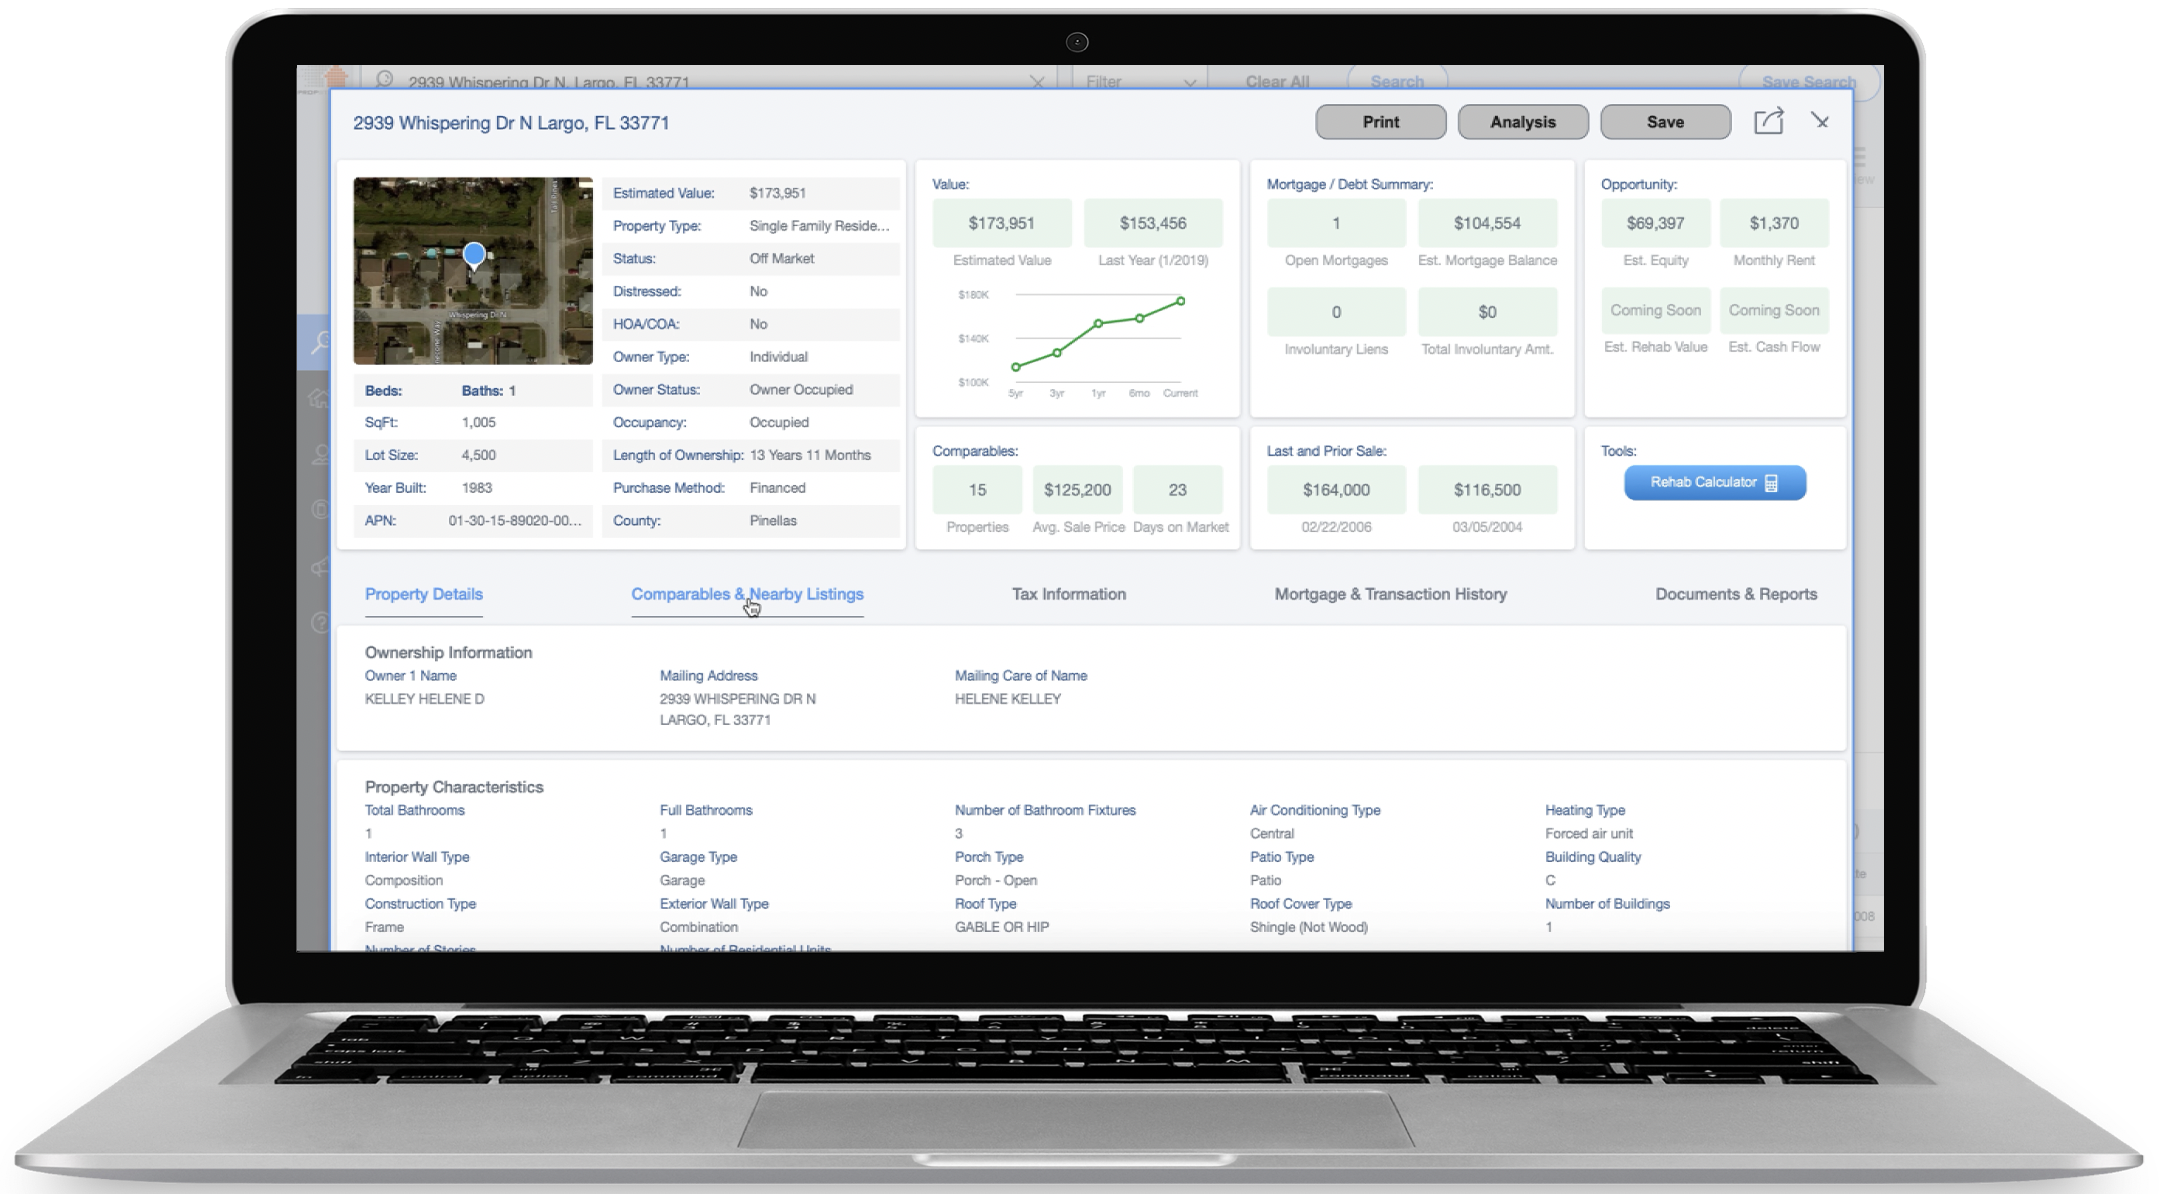Open the Analysis view
2162x1194 pixels.
tap(1522, 122)
